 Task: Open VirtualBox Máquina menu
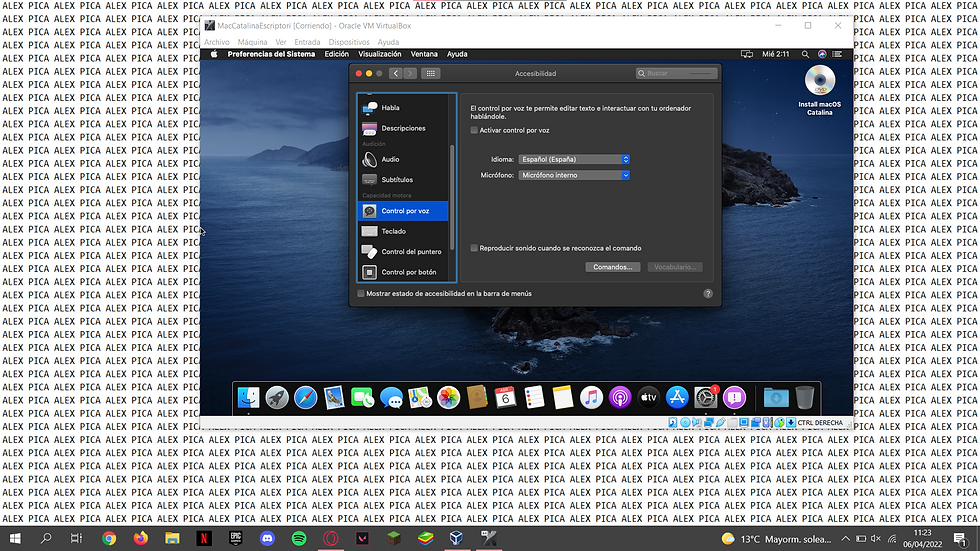click(252, 42)
